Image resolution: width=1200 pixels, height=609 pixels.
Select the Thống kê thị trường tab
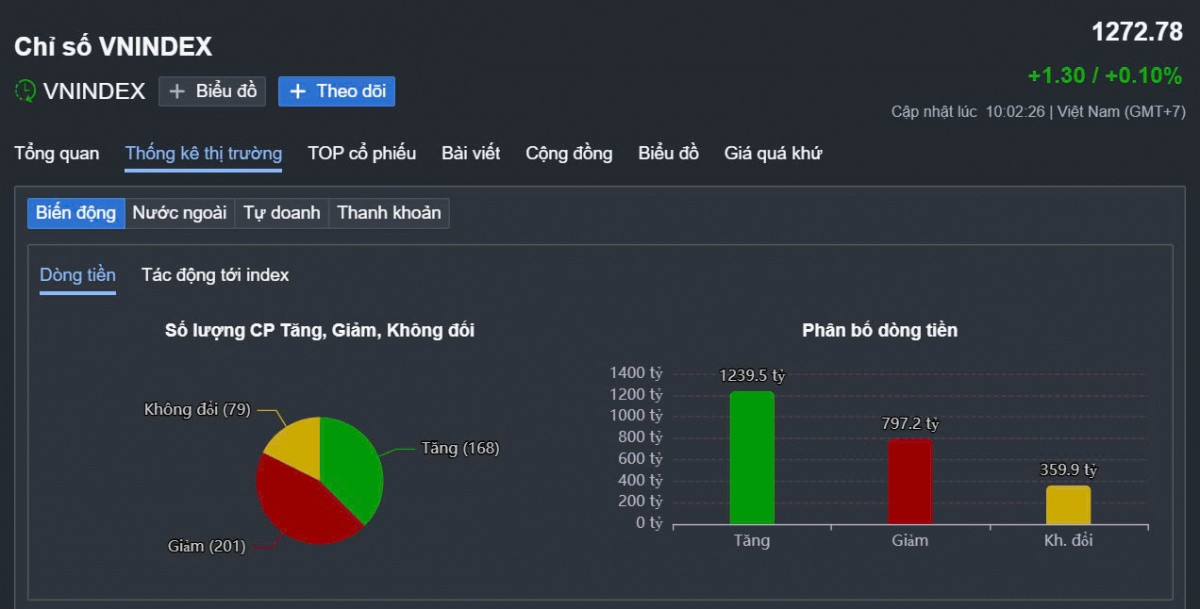pos(203,153)
